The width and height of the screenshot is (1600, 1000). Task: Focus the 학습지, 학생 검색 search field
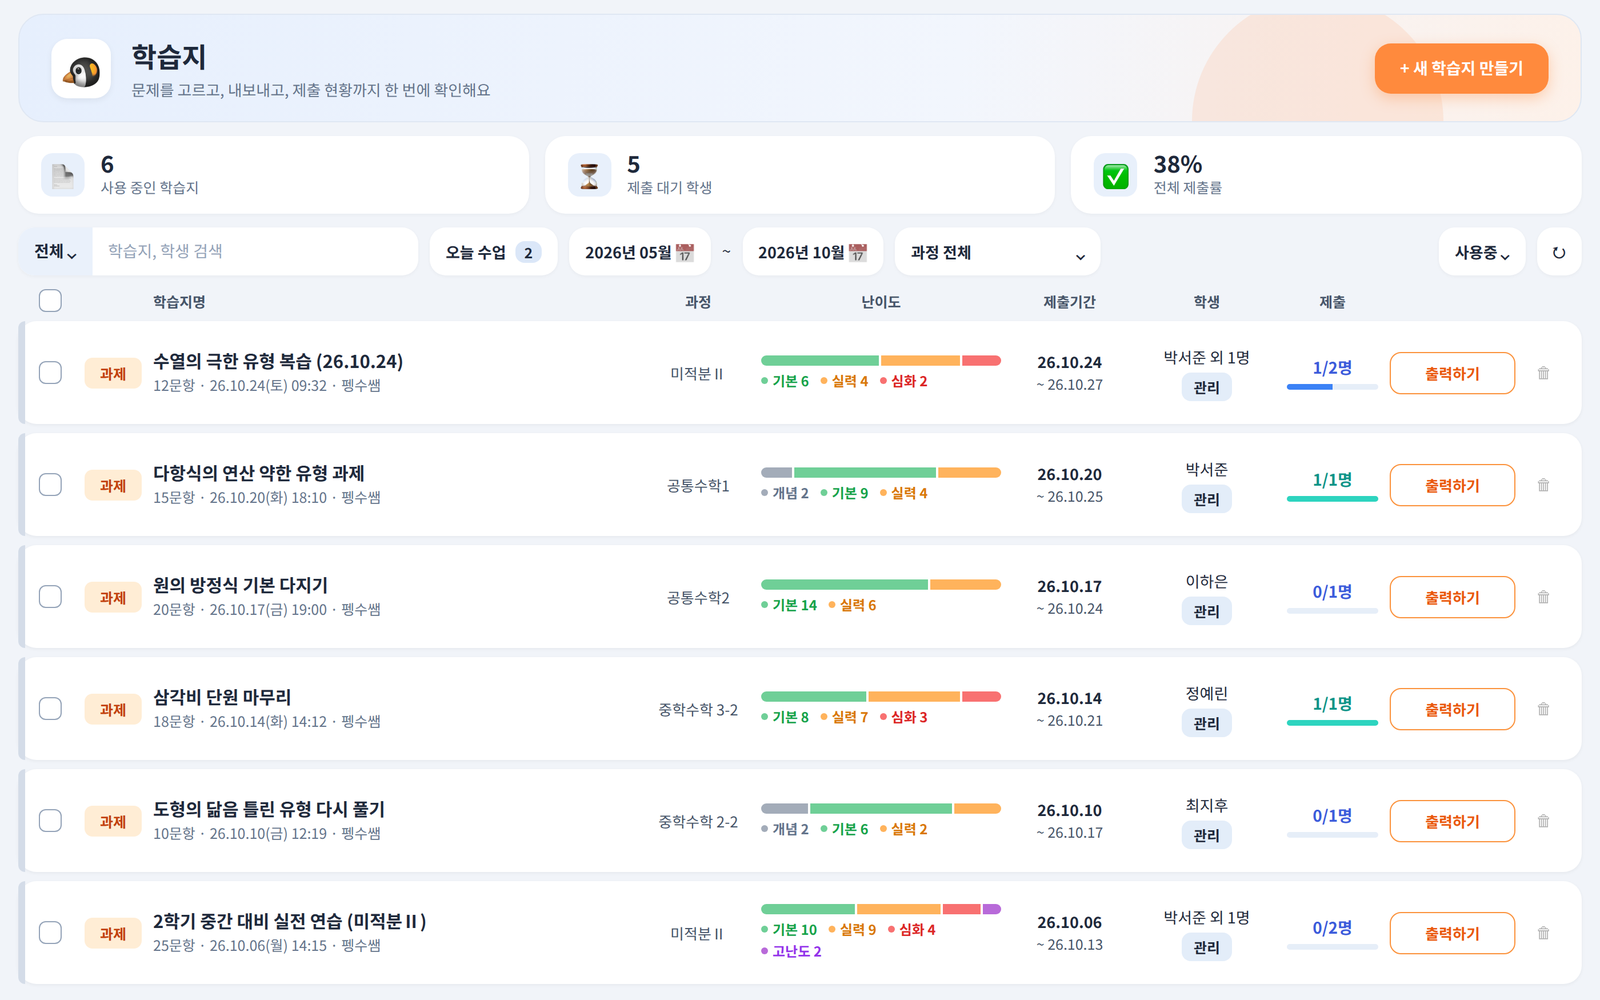255,252
